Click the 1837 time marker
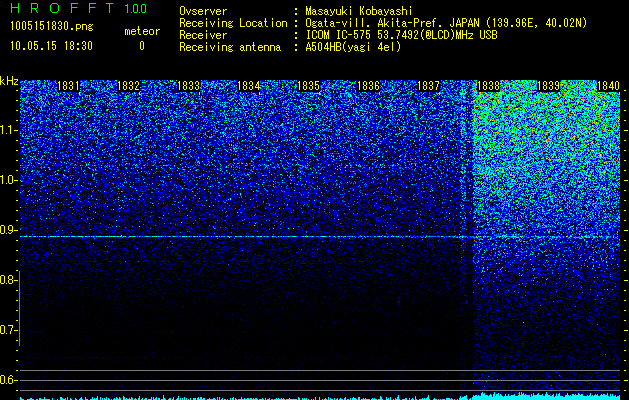This screenshot has width=629, height=400. coord(428,86)
